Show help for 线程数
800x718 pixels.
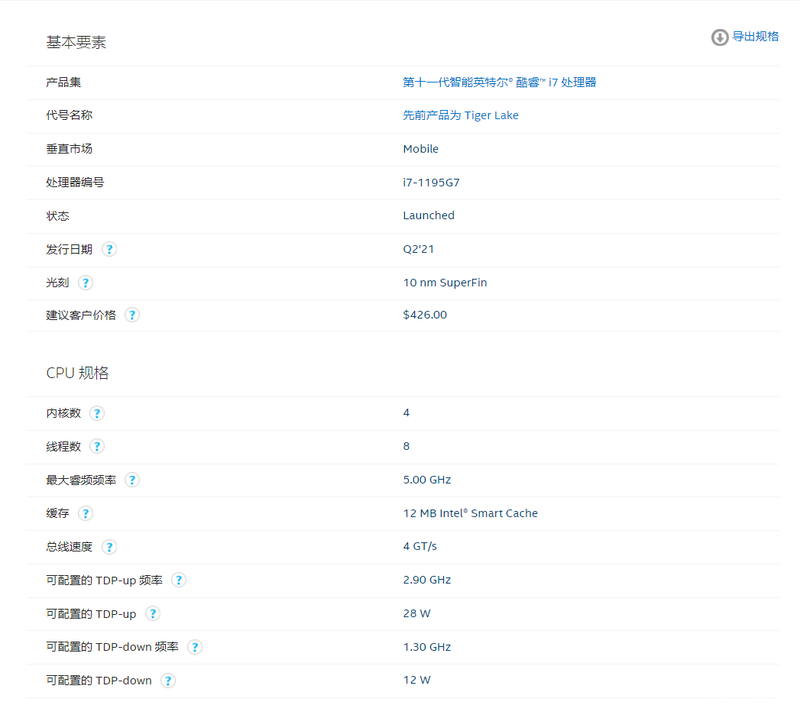(97, 447)
